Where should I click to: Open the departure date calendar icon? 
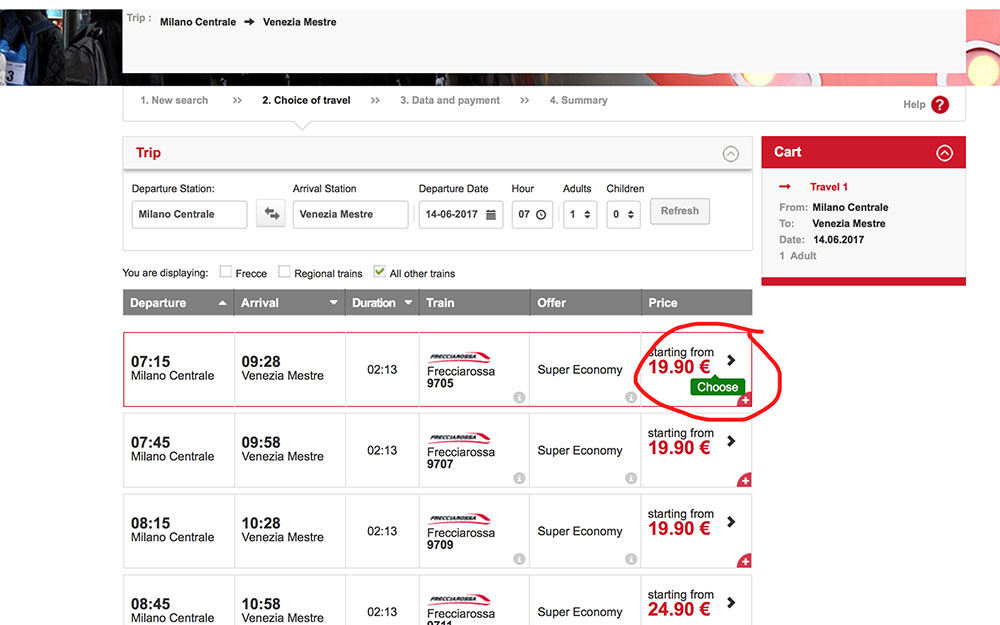490,215
